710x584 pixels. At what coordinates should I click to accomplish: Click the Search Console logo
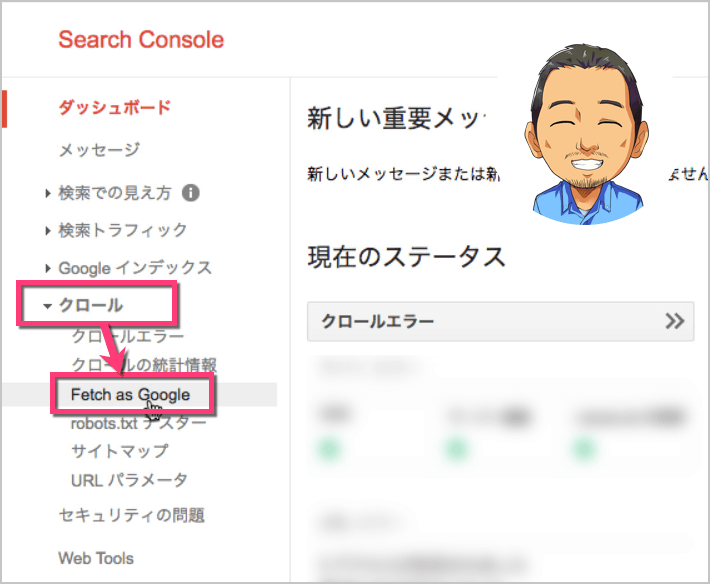[141, 40]
